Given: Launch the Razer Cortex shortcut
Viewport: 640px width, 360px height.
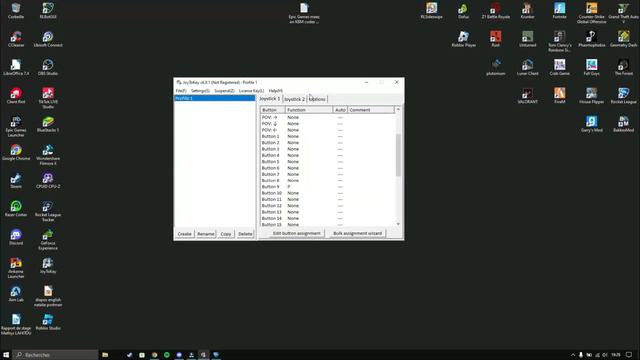Looking at the screenshot, I should pos(16,209).
